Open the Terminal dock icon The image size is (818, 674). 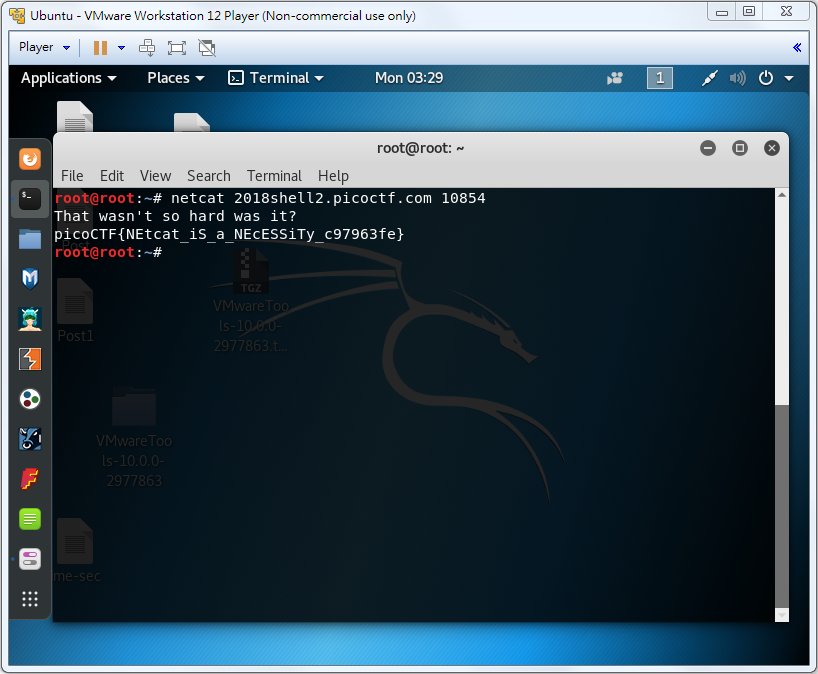(30, 199)
